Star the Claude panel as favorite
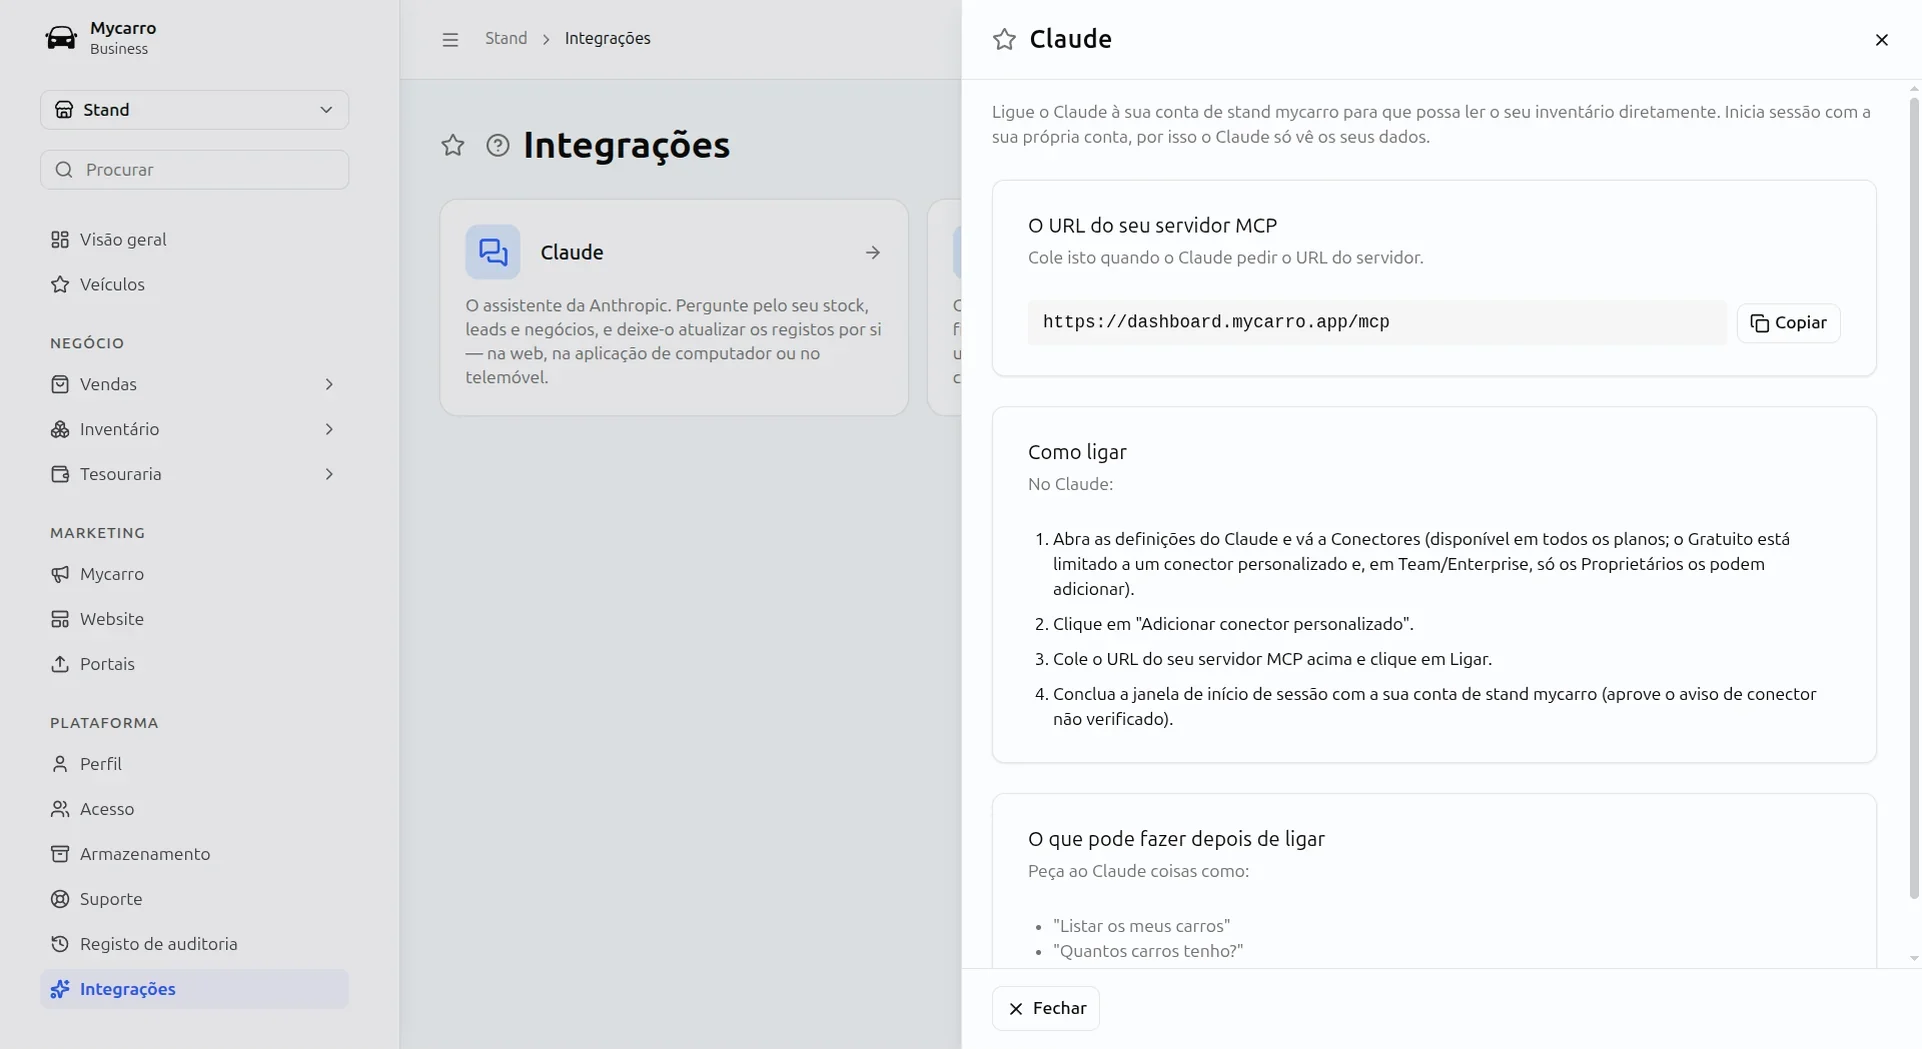The image size is (1922, 1049). [1004, 39]
